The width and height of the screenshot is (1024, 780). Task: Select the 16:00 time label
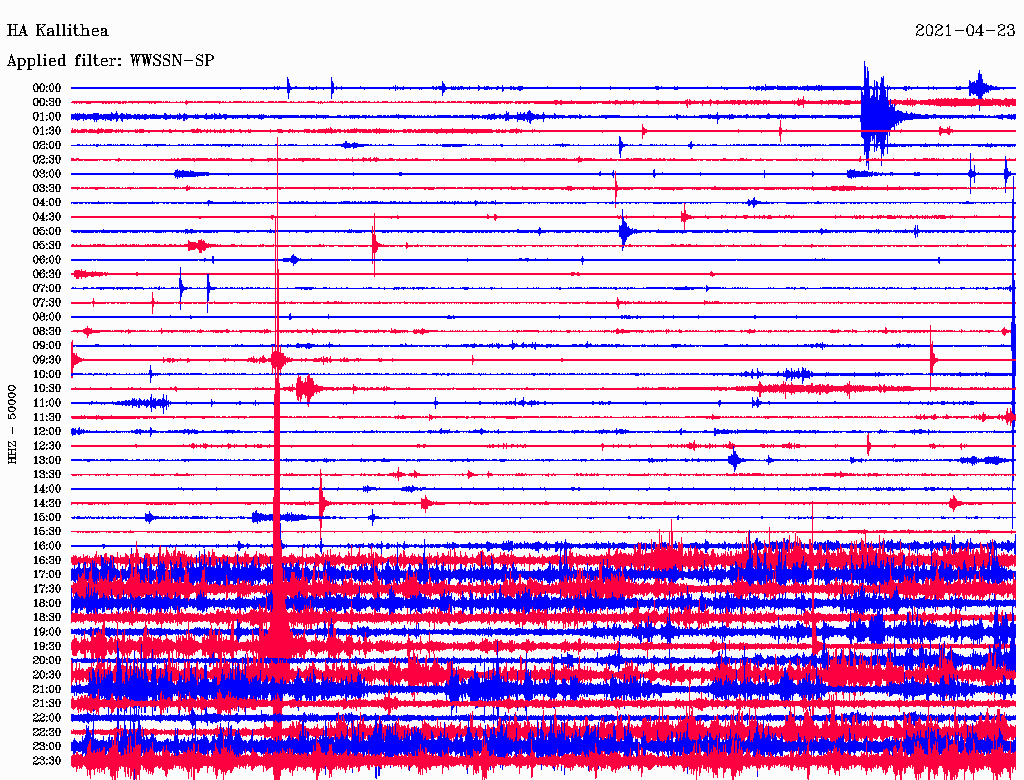(47, 547)
